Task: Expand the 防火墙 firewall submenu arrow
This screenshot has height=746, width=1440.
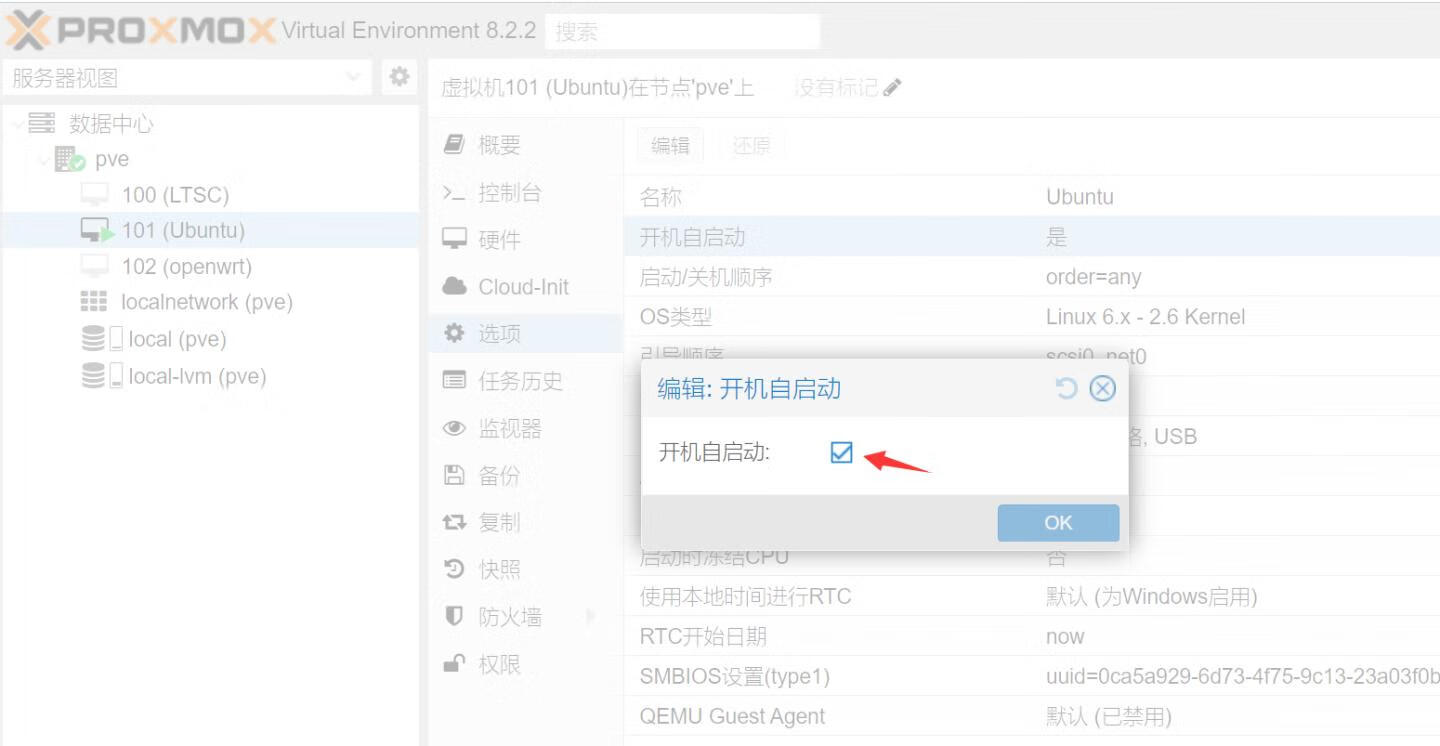Action: (x=590, y=617)
